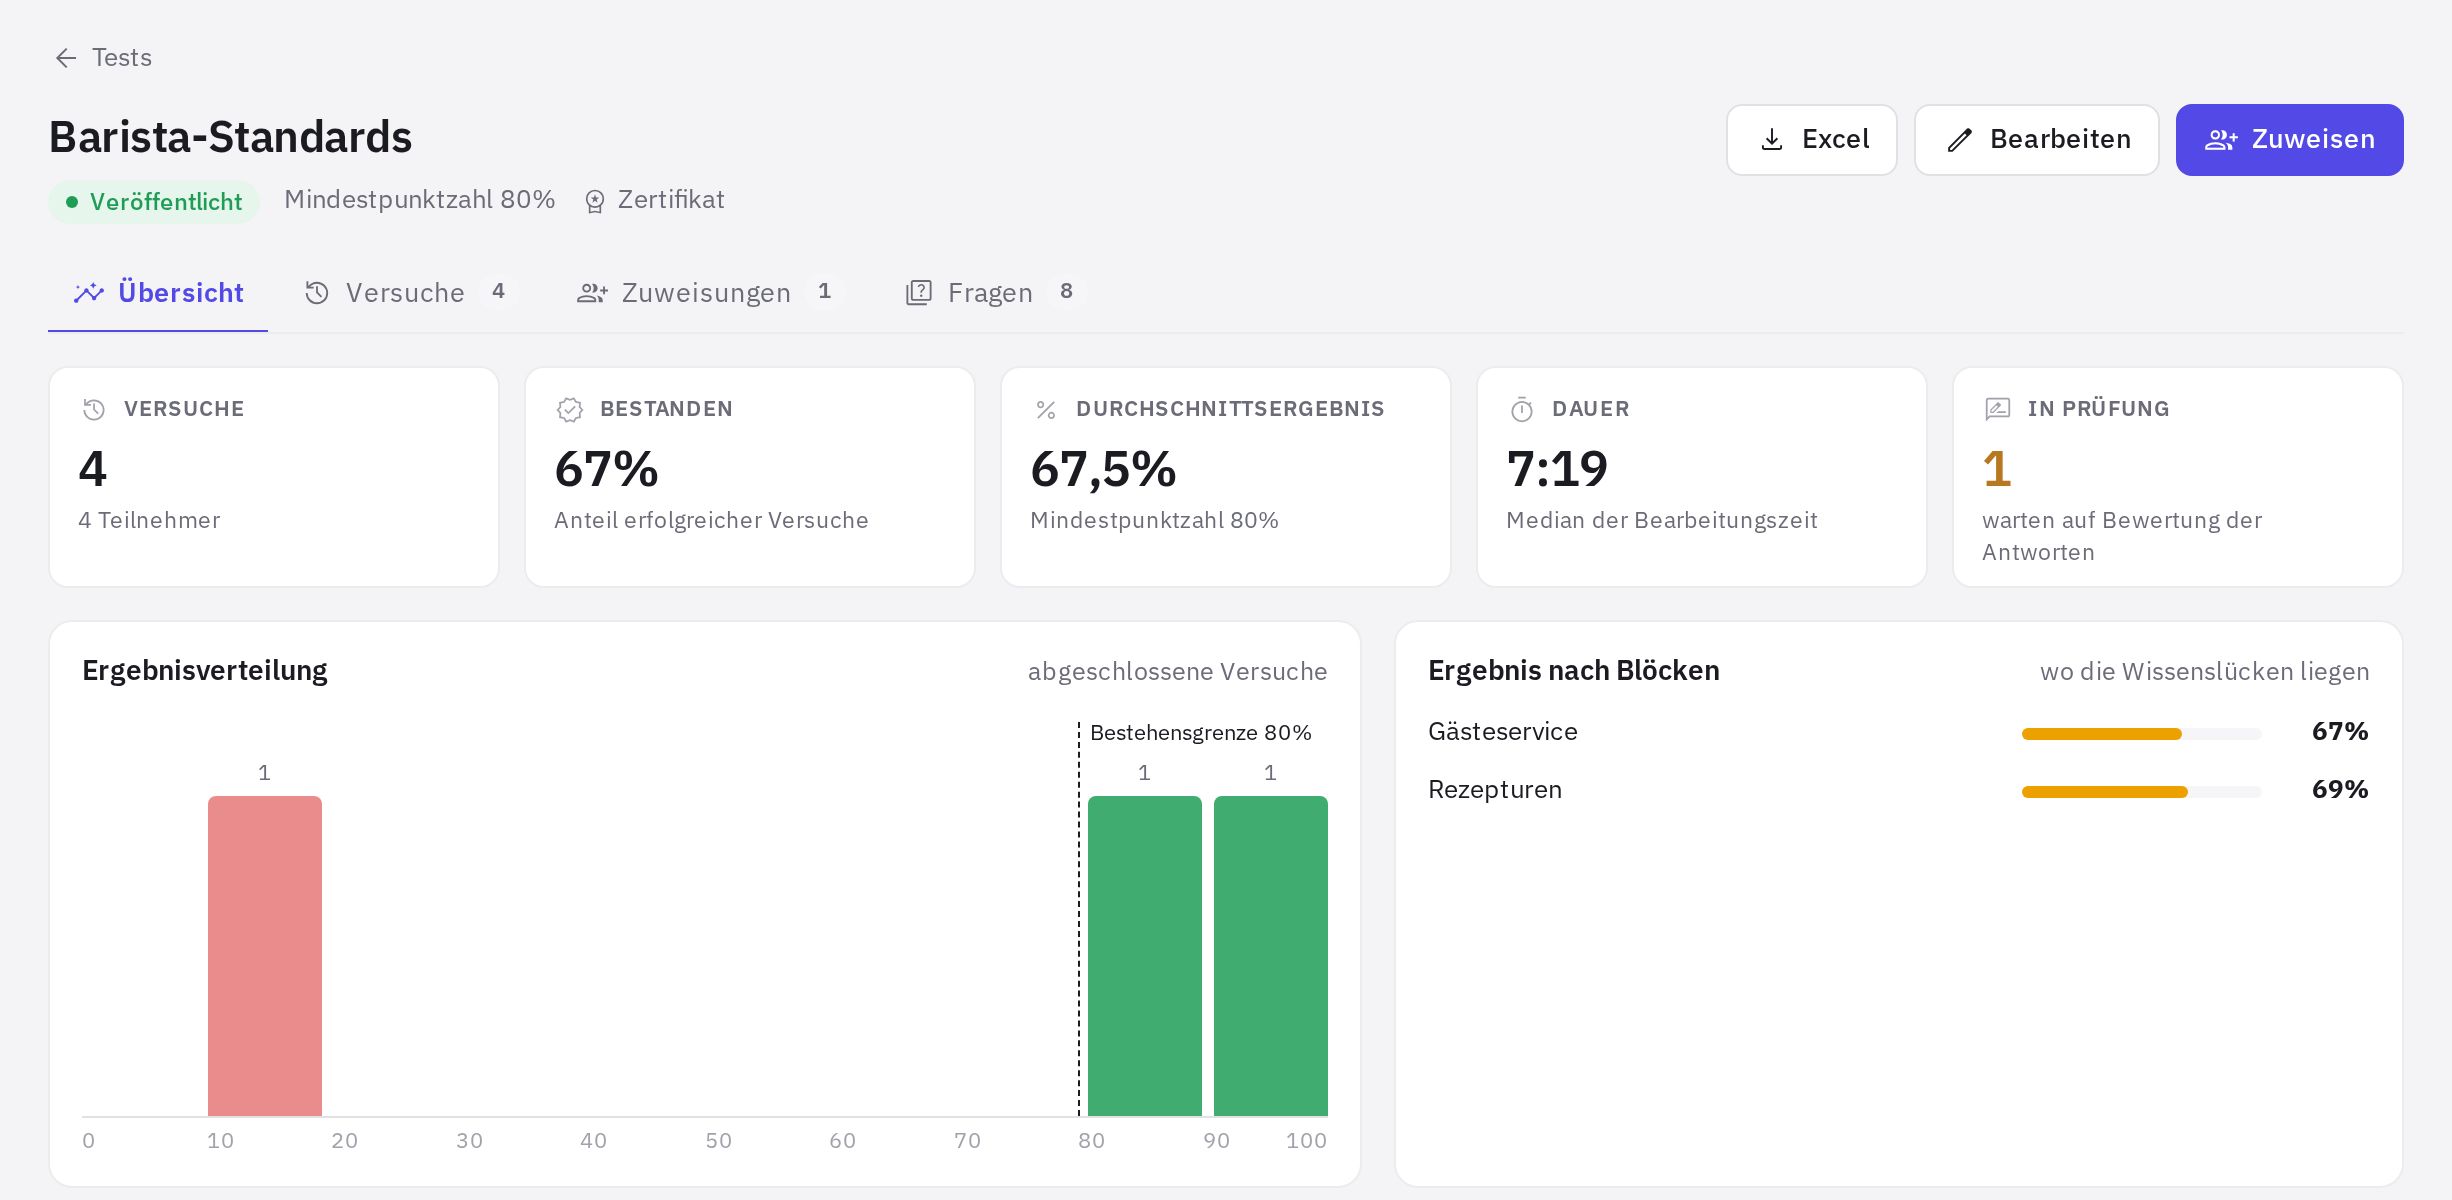The image size is (2452, 1200).
Task: Click the badge checkmark icon in Bestanden card
Action: (570, 409)
